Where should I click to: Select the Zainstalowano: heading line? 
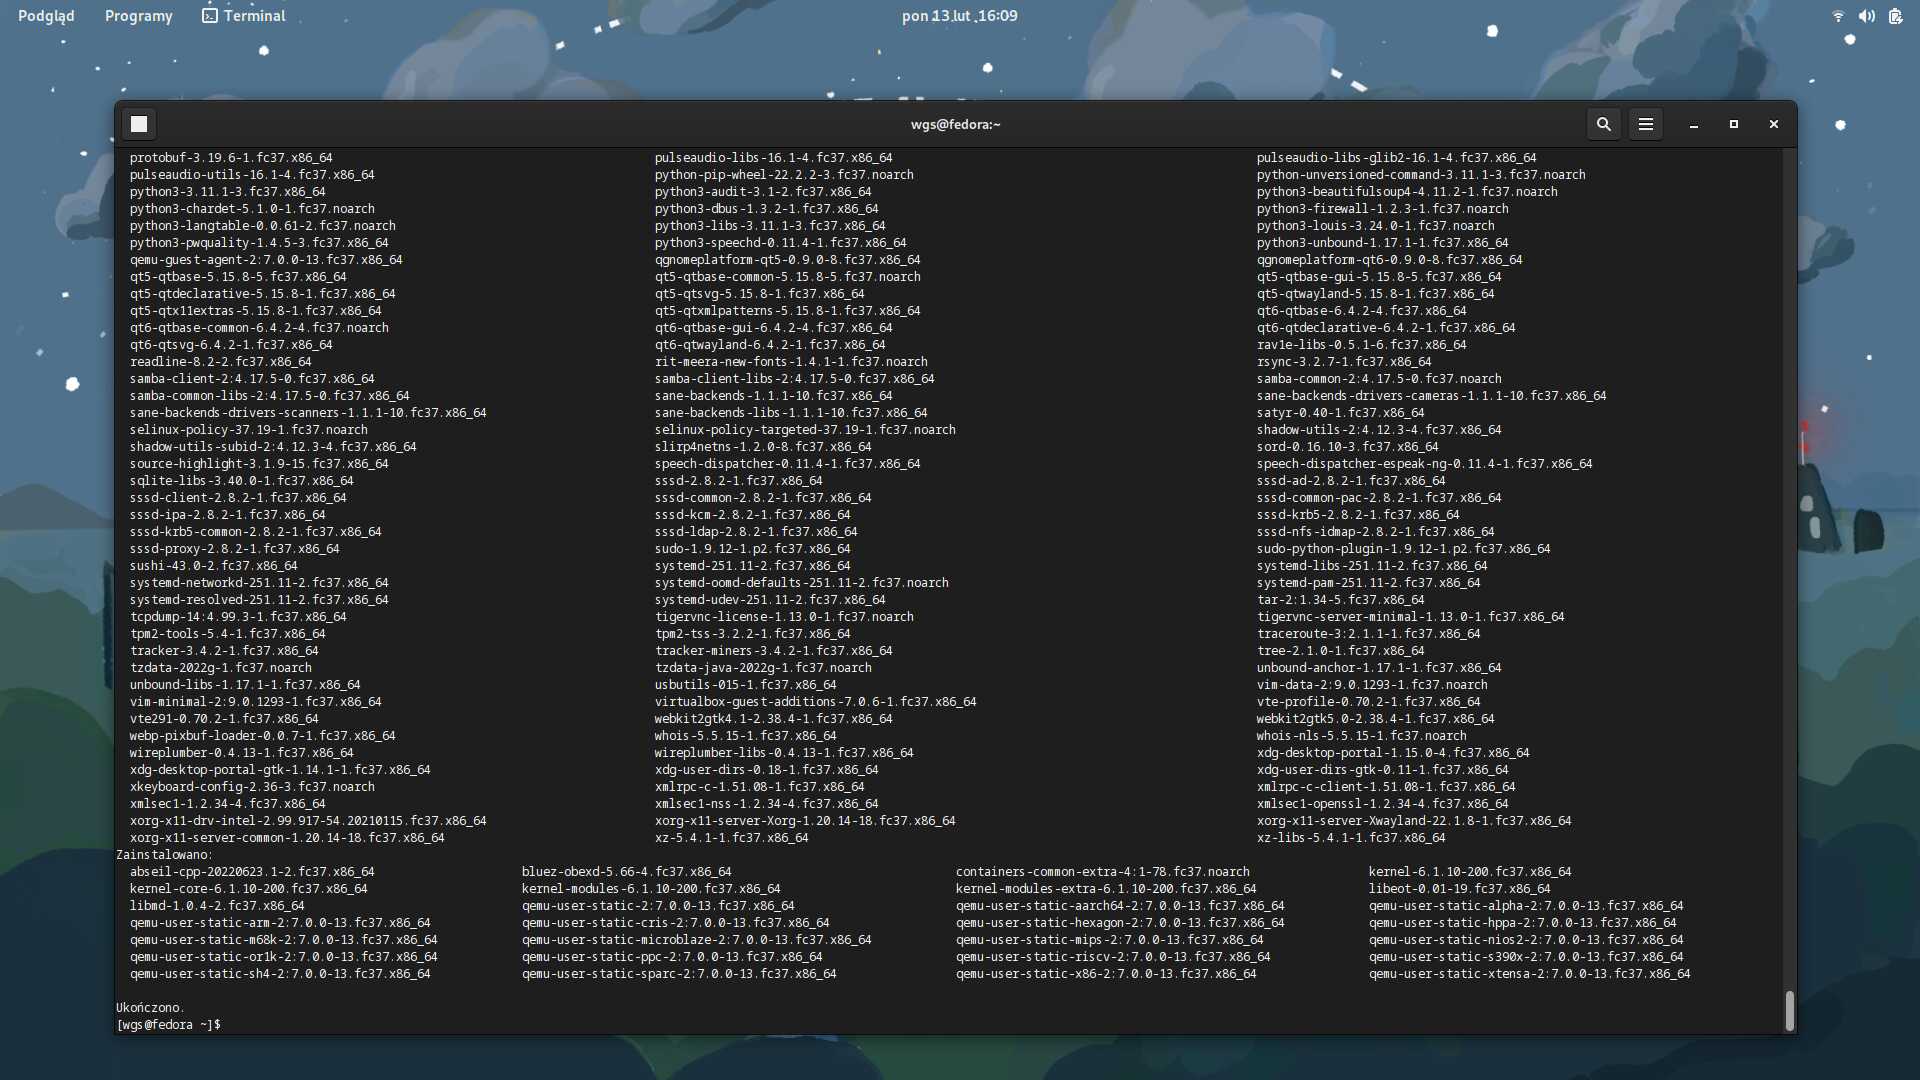click(x=164, y=855)
